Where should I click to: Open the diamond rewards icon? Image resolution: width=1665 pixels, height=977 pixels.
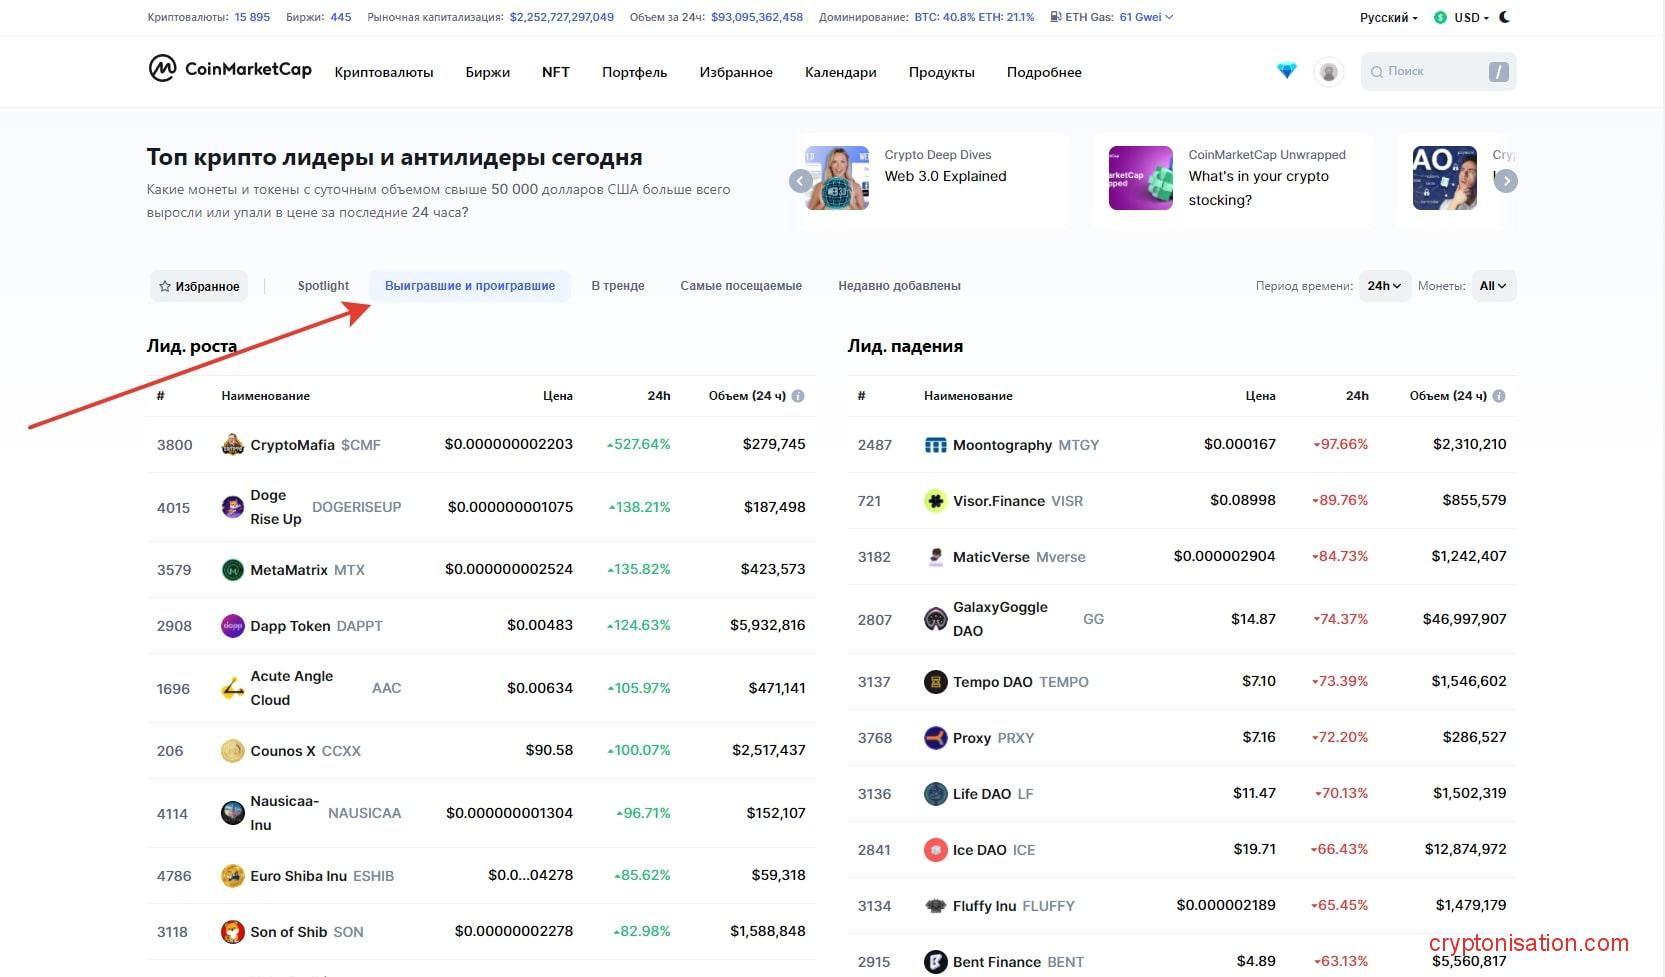(1286, 71)
